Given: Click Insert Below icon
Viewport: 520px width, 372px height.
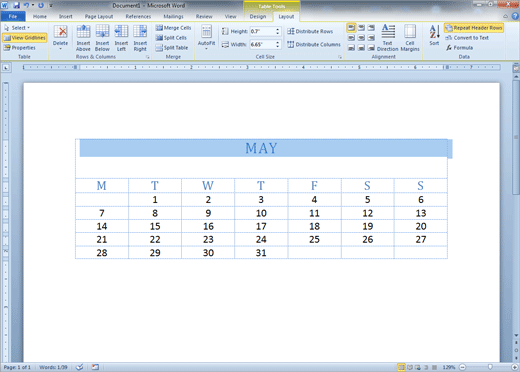Looking at the screenshot, I should tap(102, 38).
